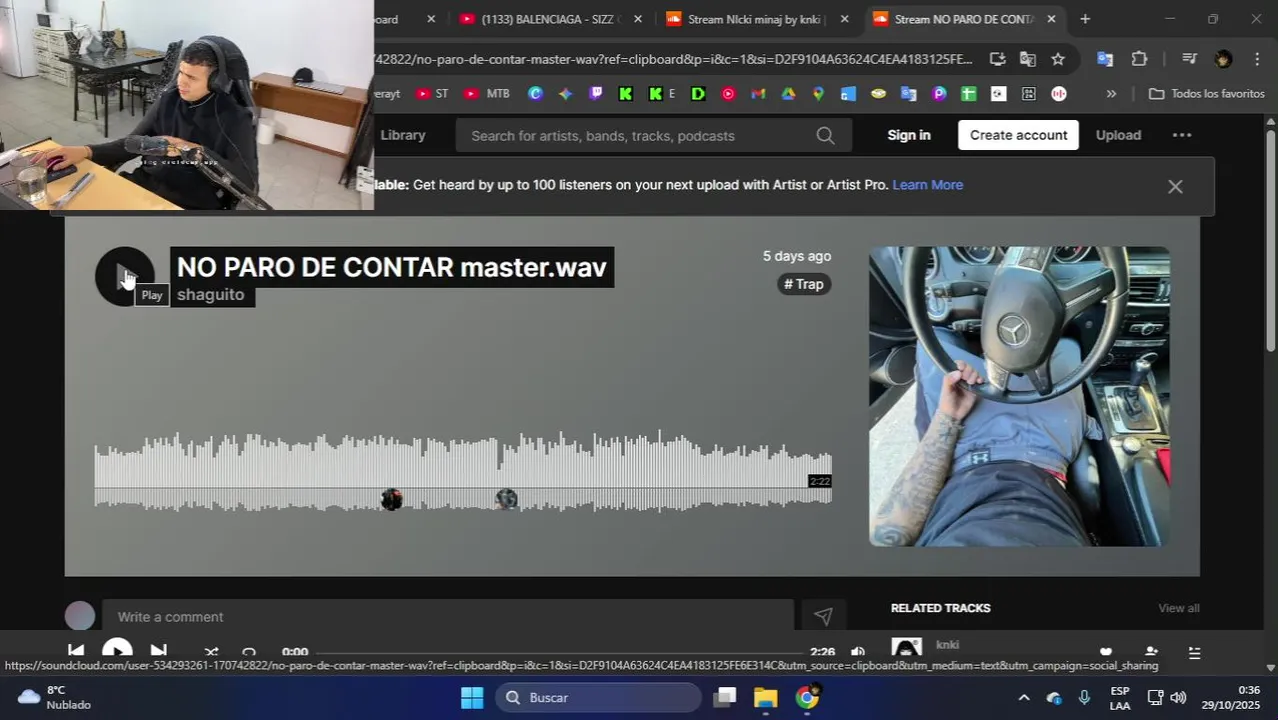Open the Chrome profile avatar
This screenshot has height=720, width=1278.
pos(1223,59)
